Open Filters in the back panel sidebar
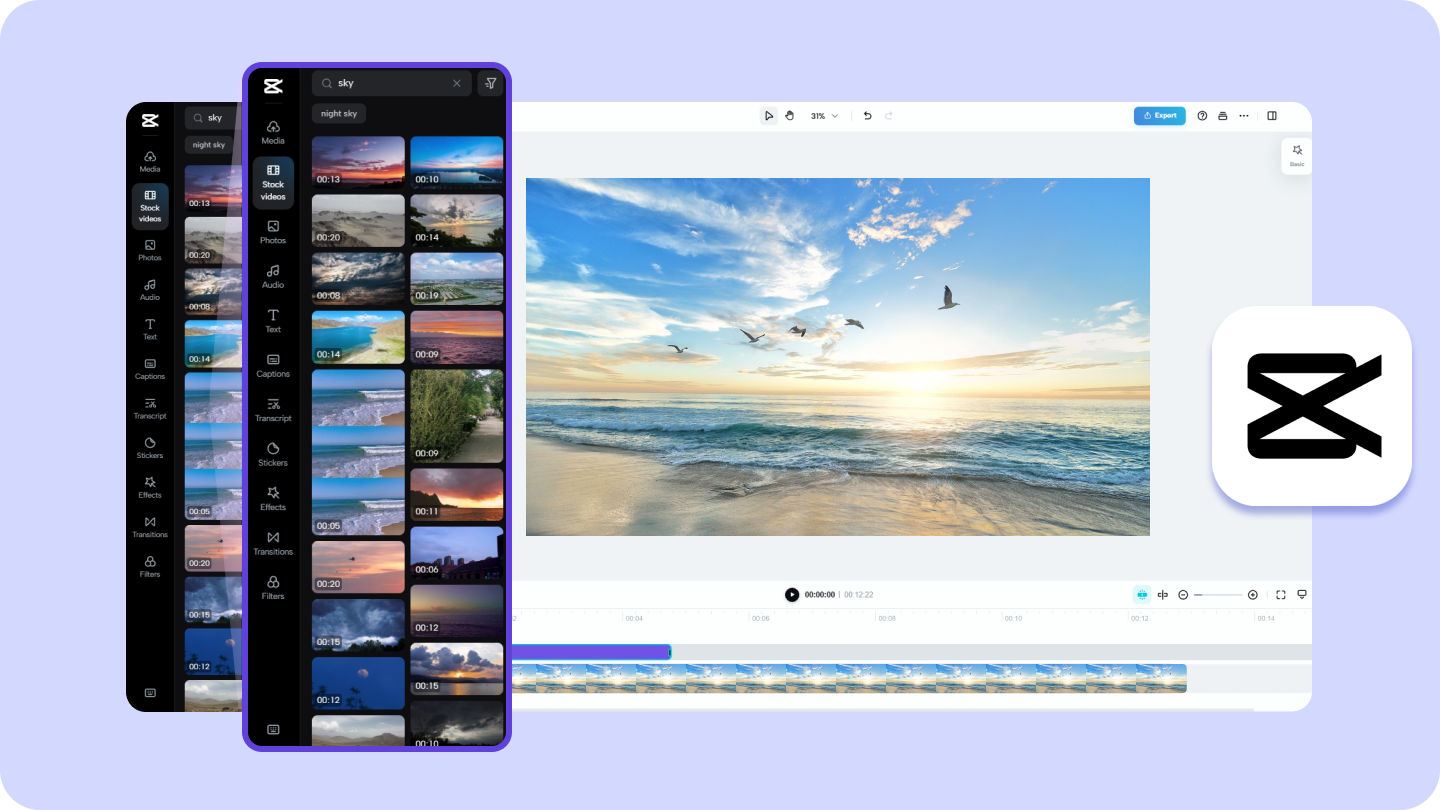Image resolution: width=1440 pixels, height=810 pixels. [150, 566]
